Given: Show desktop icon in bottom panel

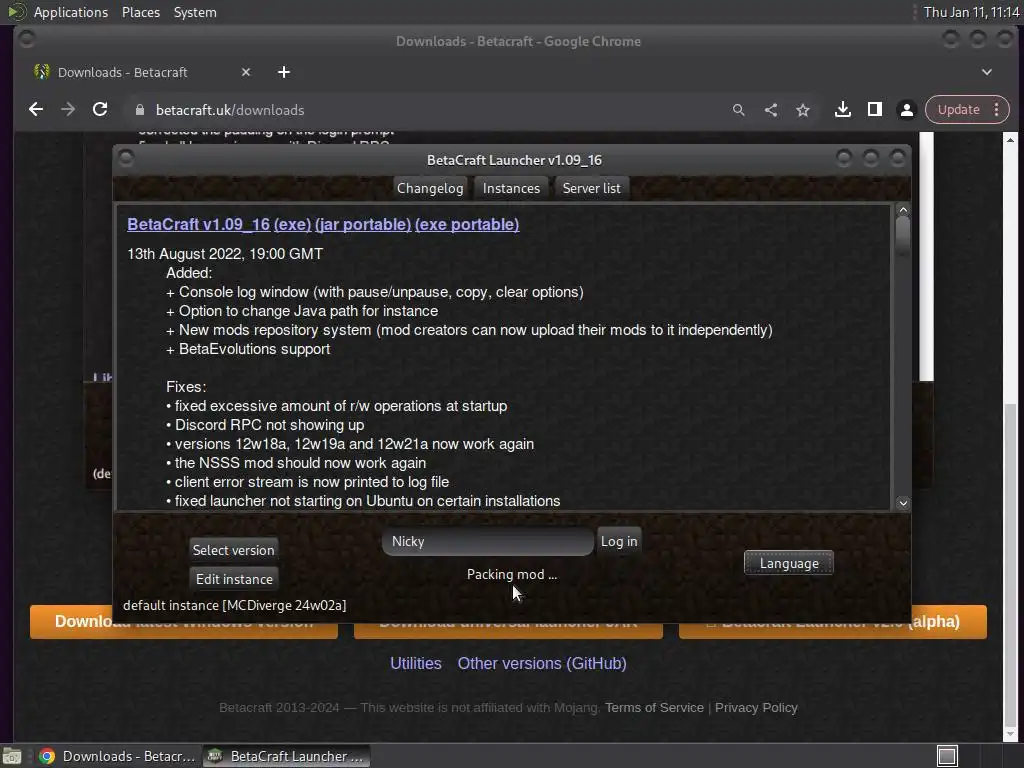Looking at the screenshot, I should pos(12,756).
